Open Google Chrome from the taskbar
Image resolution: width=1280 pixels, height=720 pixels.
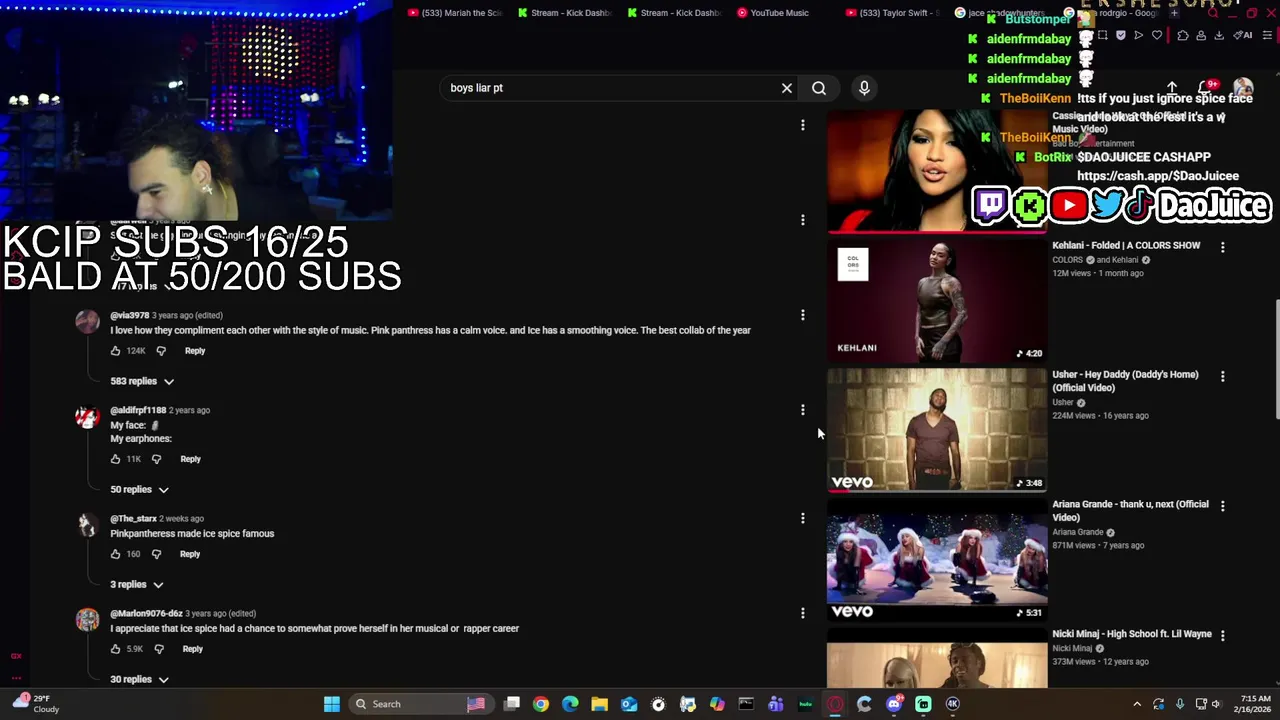tap(541, 704)
